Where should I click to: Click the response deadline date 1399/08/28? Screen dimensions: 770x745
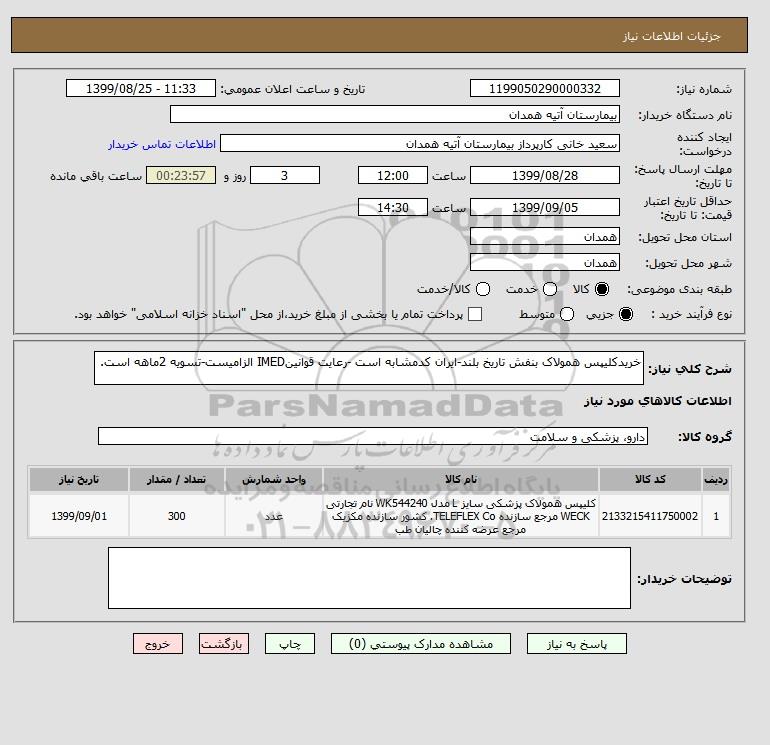[545, 175]
